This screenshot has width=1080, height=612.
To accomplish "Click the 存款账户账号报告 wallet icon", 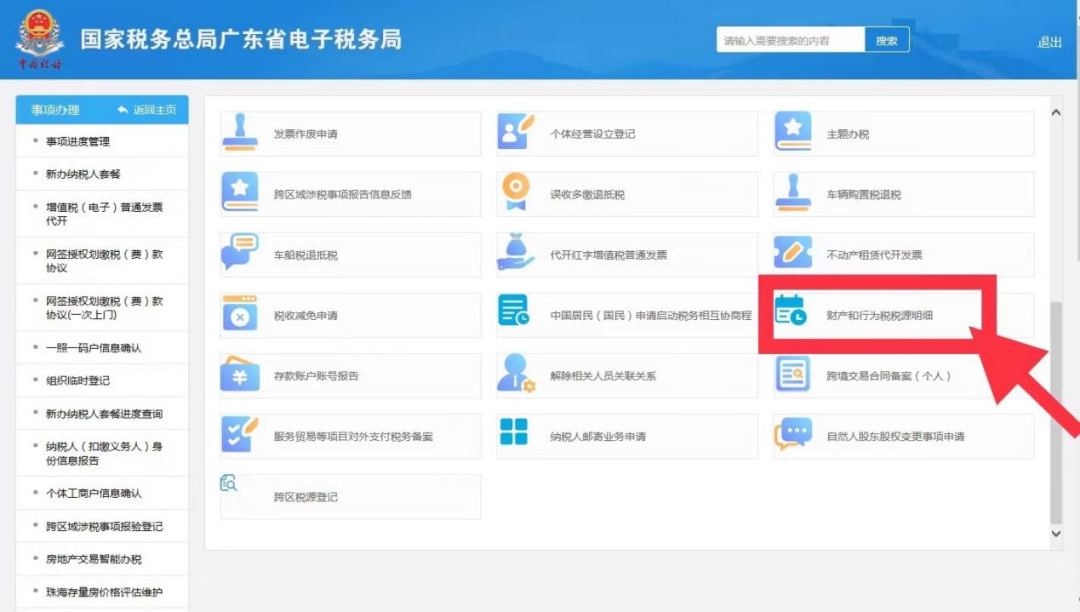I will click(x=240, y=373).
